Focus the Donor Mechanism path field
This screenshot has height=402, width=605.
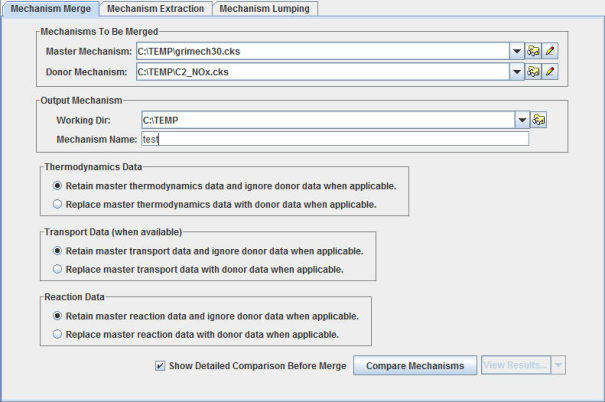pyautogui.click(x=323, y=72)
